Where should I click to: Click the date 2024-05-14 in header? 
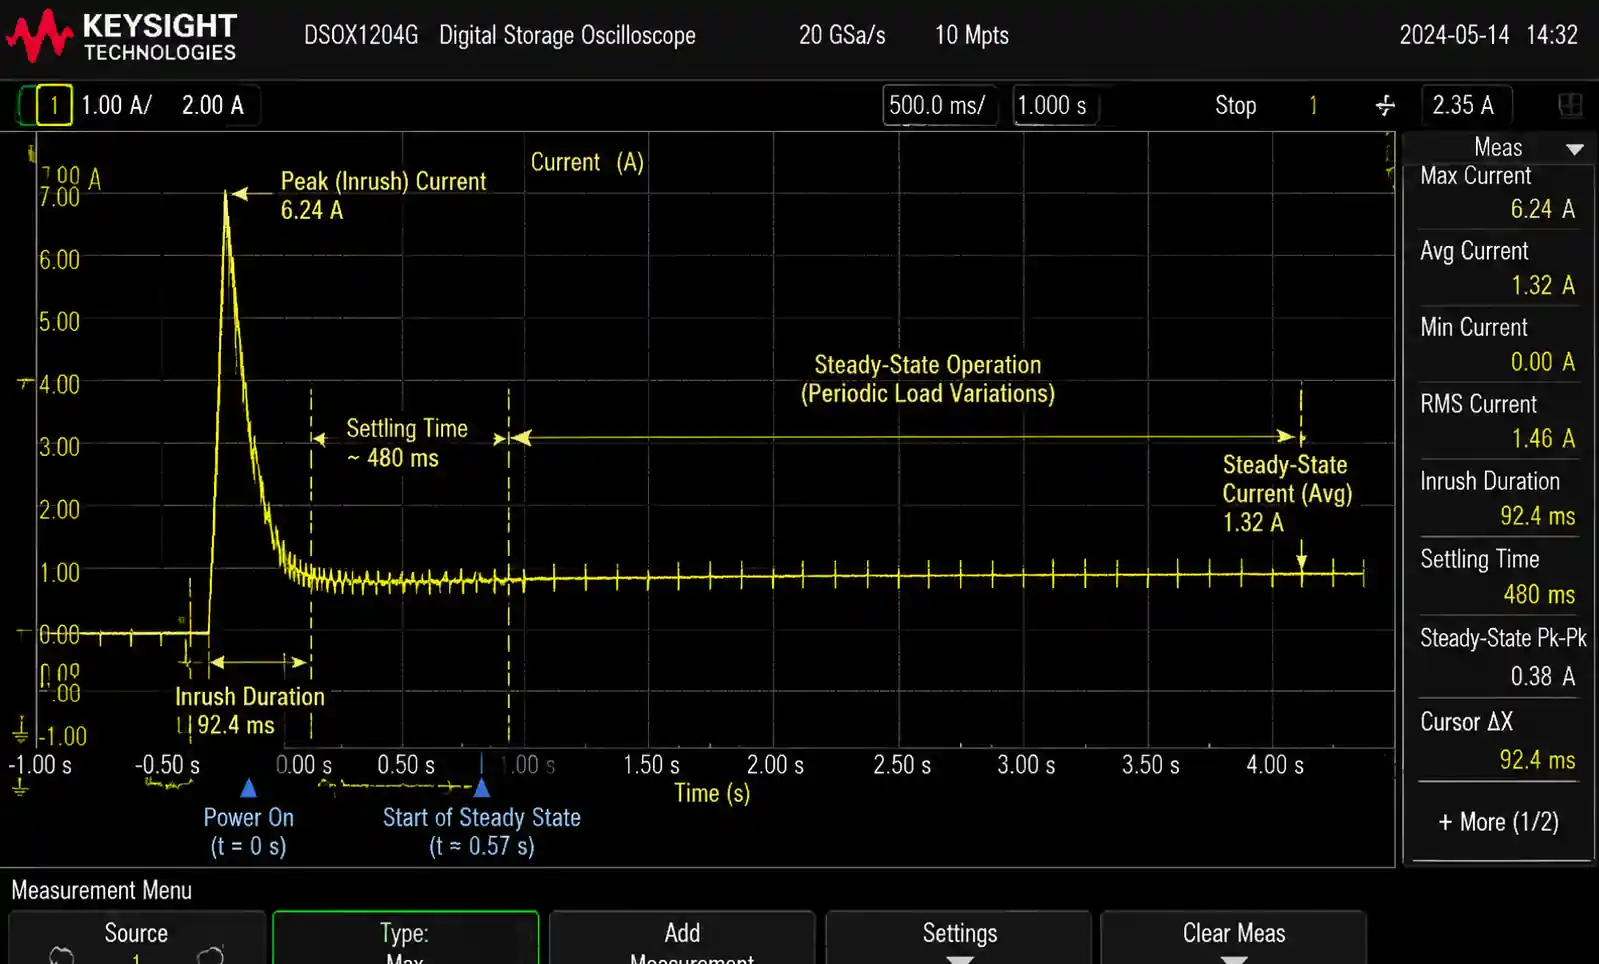click(x=1454, y=35)
